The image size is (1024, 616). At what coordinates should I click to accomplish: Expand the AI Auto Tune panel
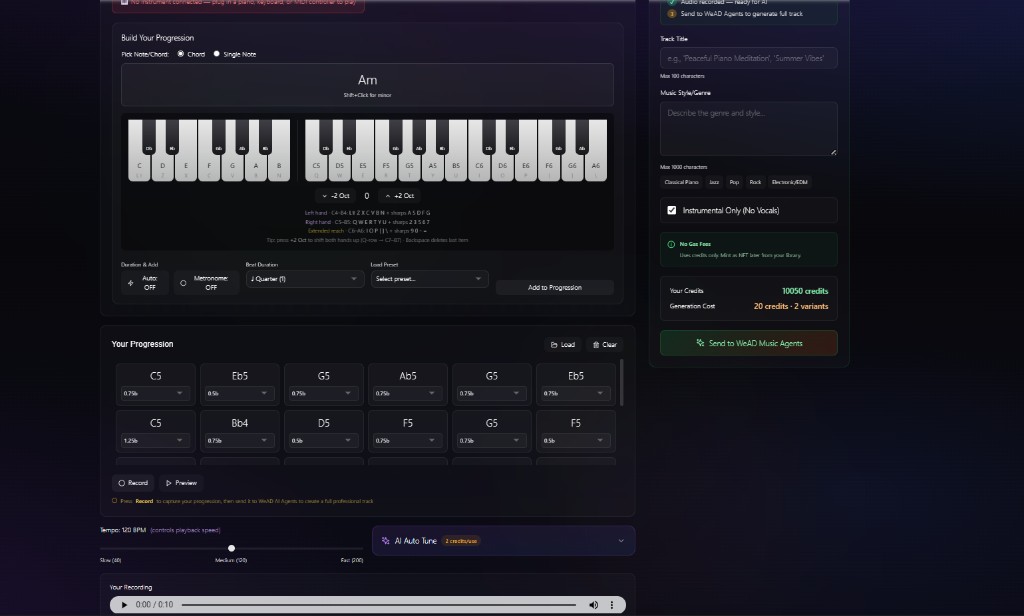click(x=504, y=541)
